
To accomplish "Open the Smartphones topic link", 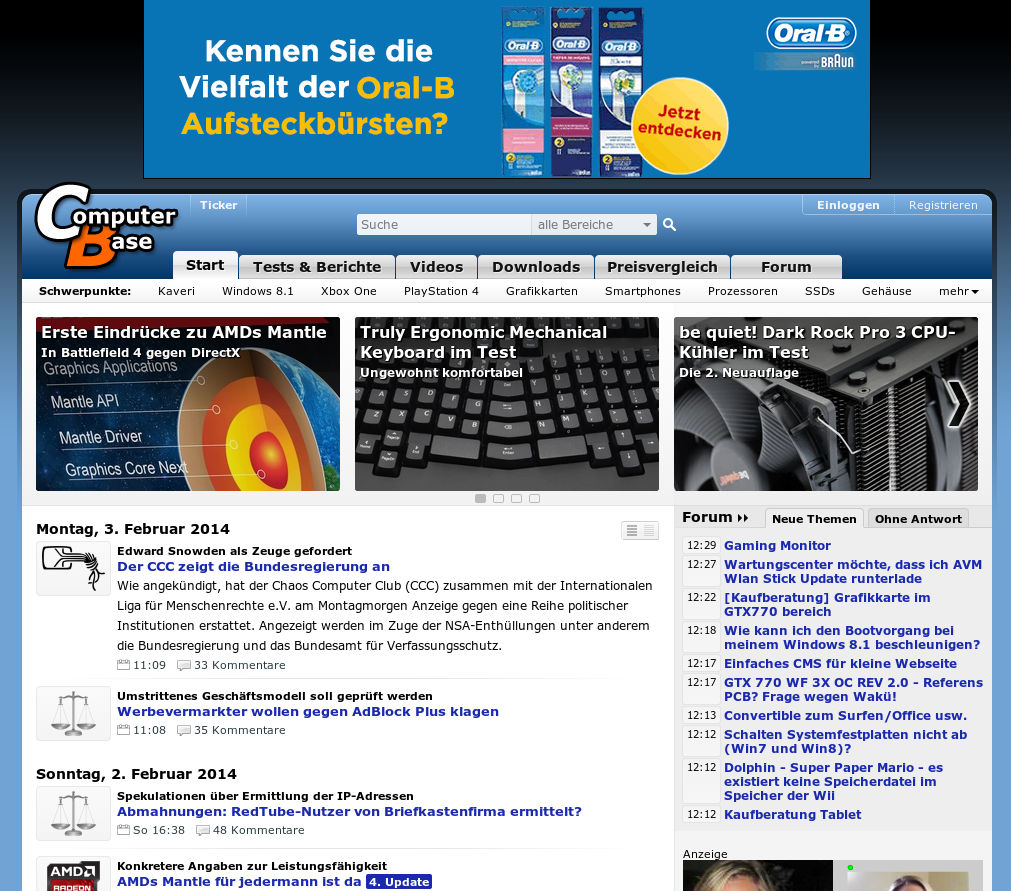I will pos(643,291).
